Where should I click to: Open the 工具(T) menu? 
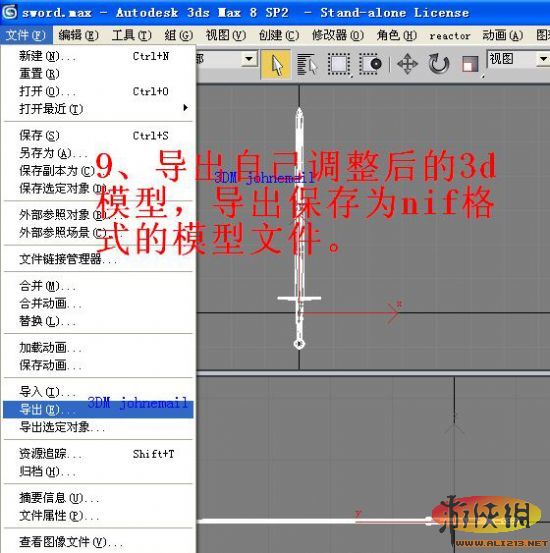[131, 35]
